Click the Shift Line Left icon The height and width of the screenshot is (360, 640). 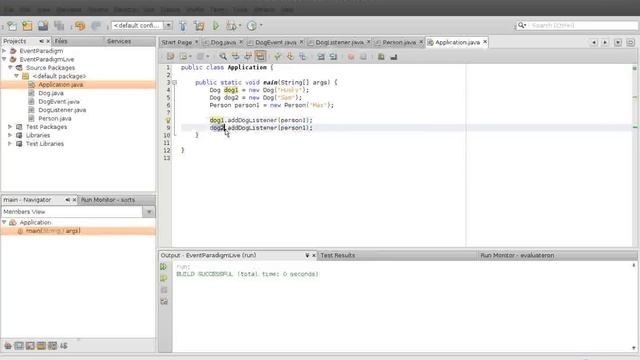point(321,57)
